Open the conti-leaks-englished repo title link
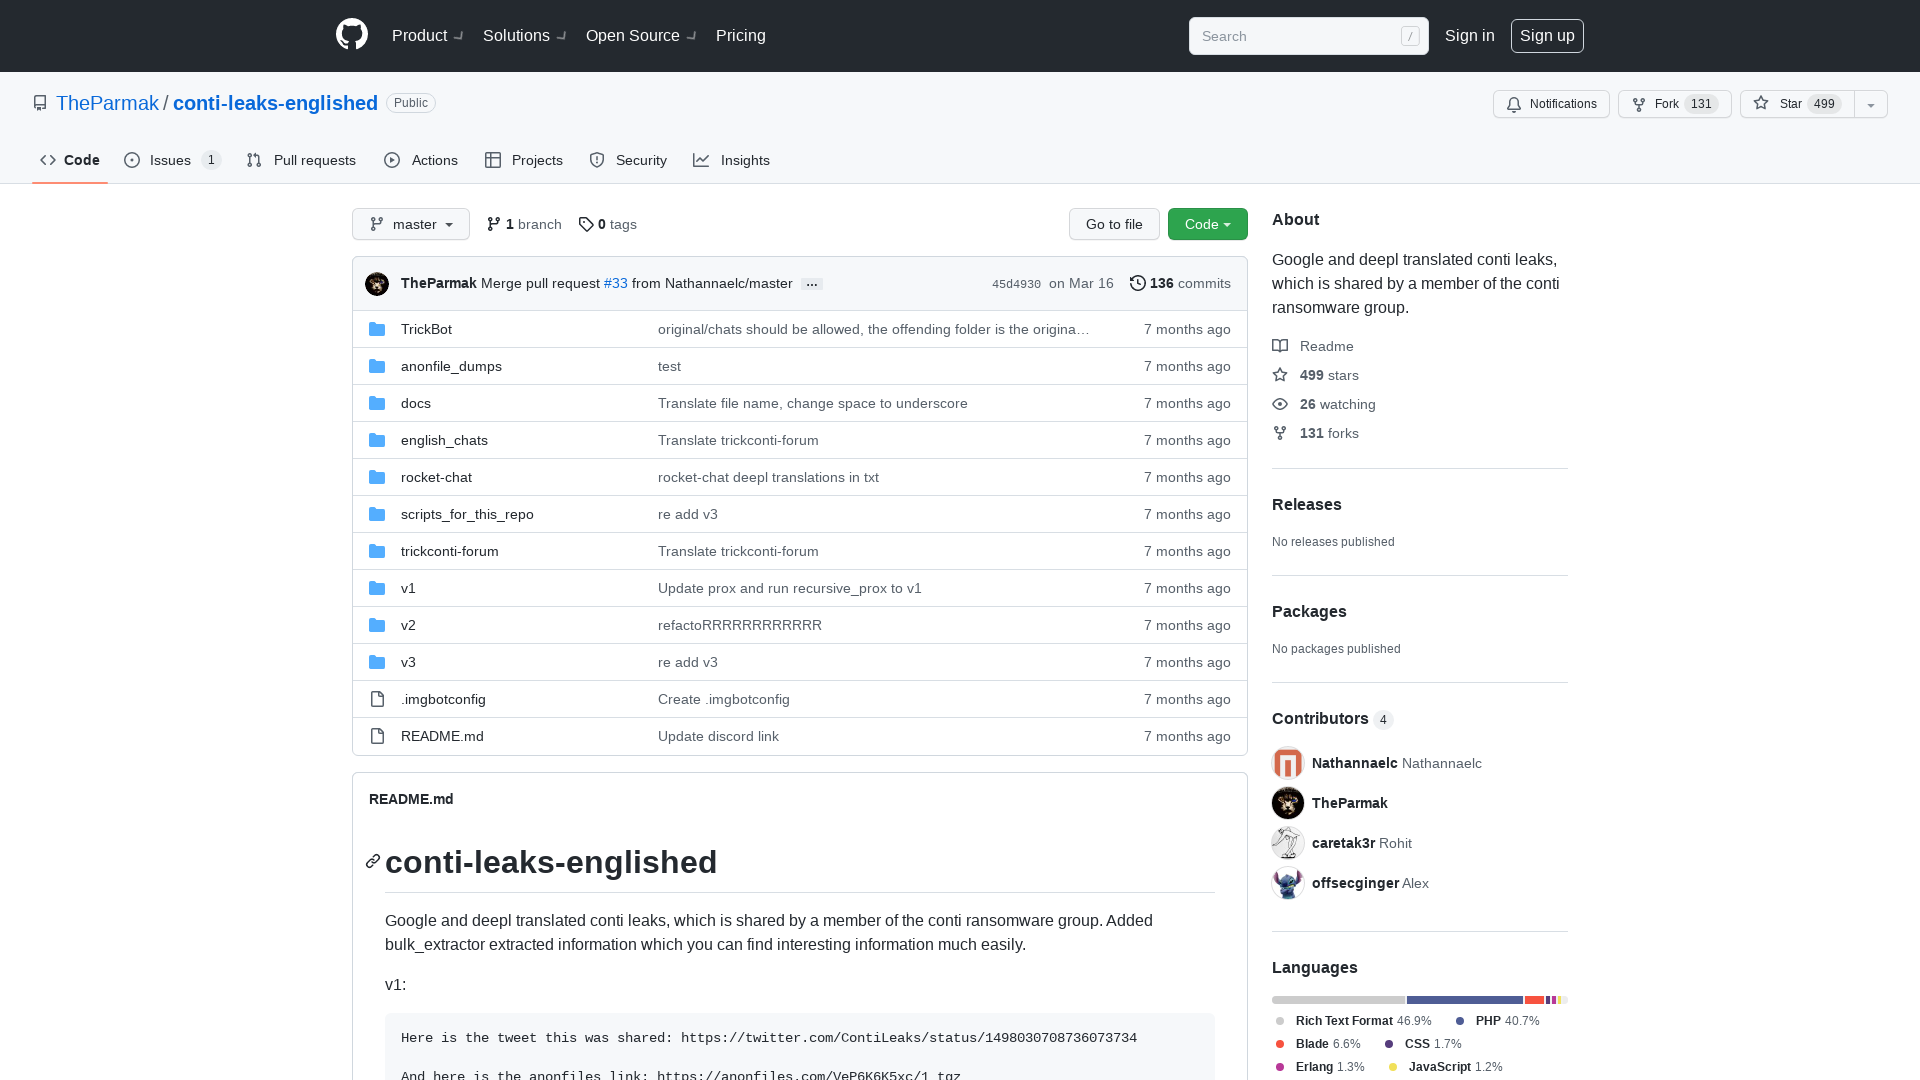This screenshot has width=1920, height=1080. click(275, 103)
